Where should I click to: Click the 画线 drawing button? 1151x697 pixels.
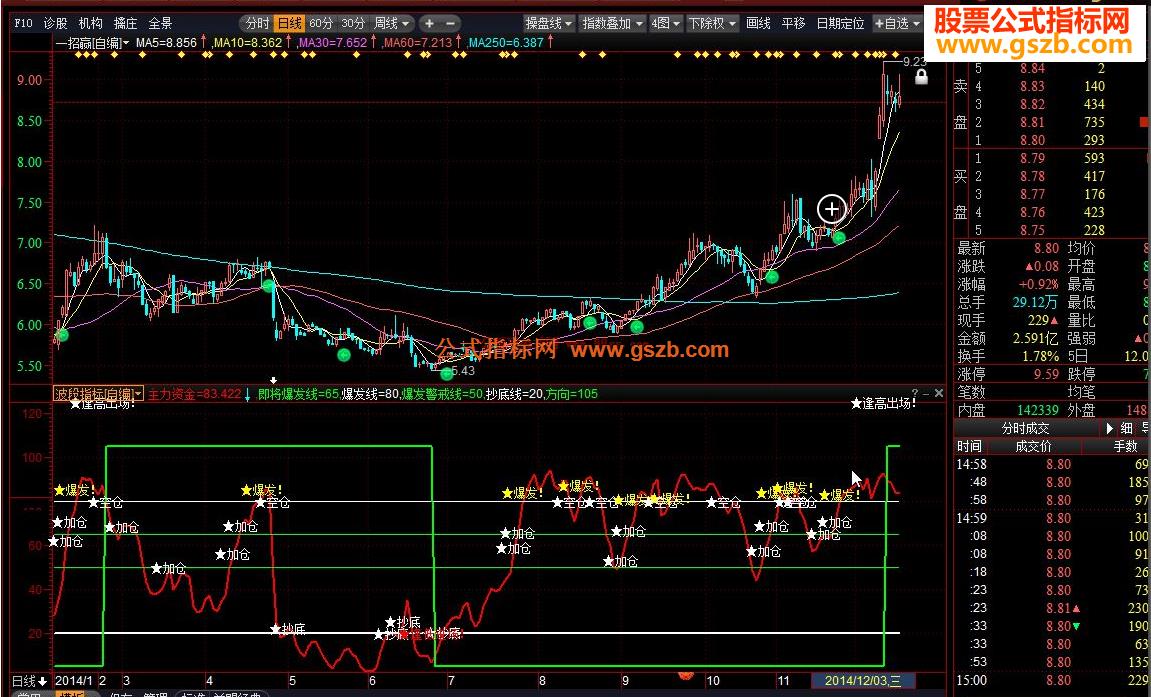point(758,23)
